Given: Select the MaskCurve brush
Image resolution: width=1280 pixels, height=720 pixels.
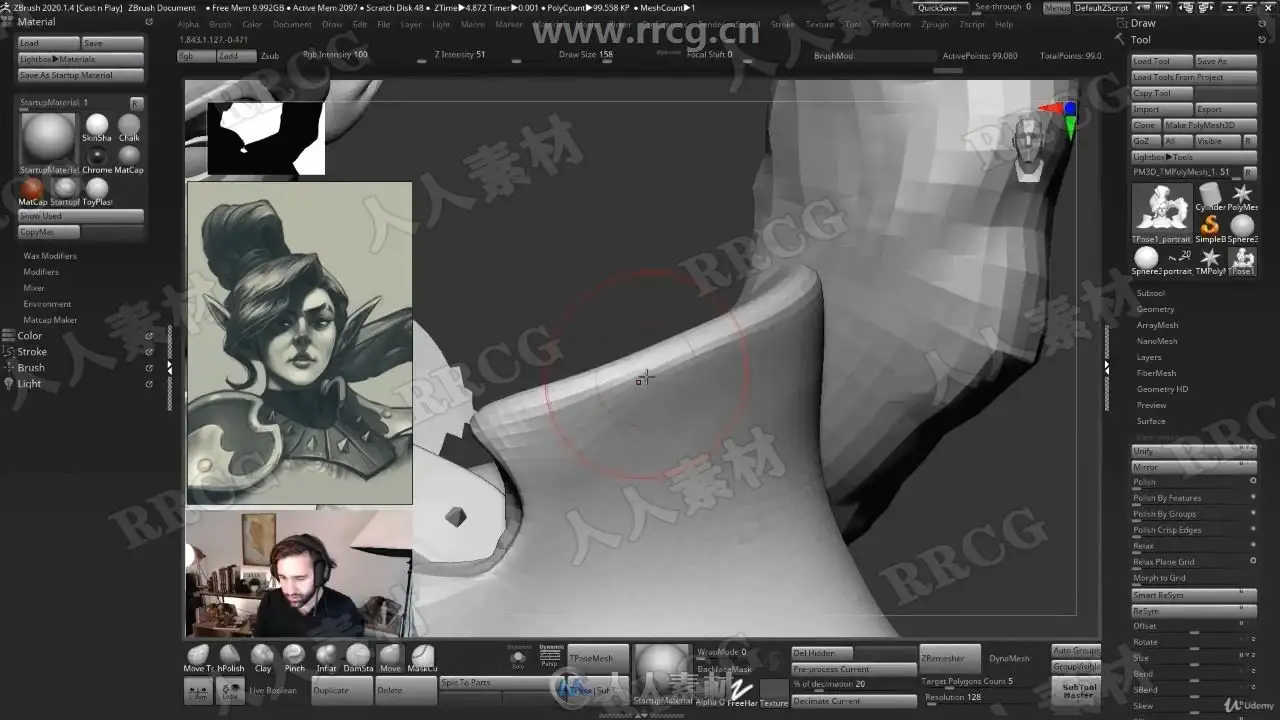Looking at the screenshot, I should tap(422, 658).
